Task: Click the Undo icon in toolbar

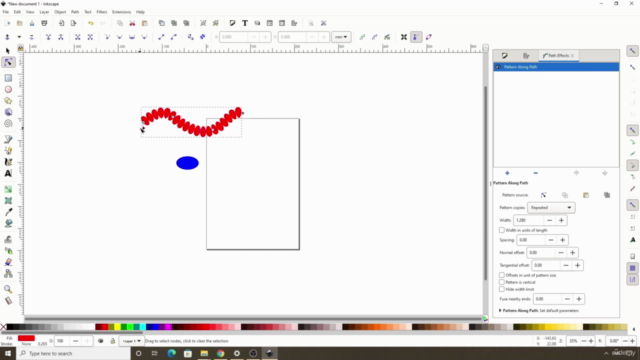Action: [x=91, y=23]
